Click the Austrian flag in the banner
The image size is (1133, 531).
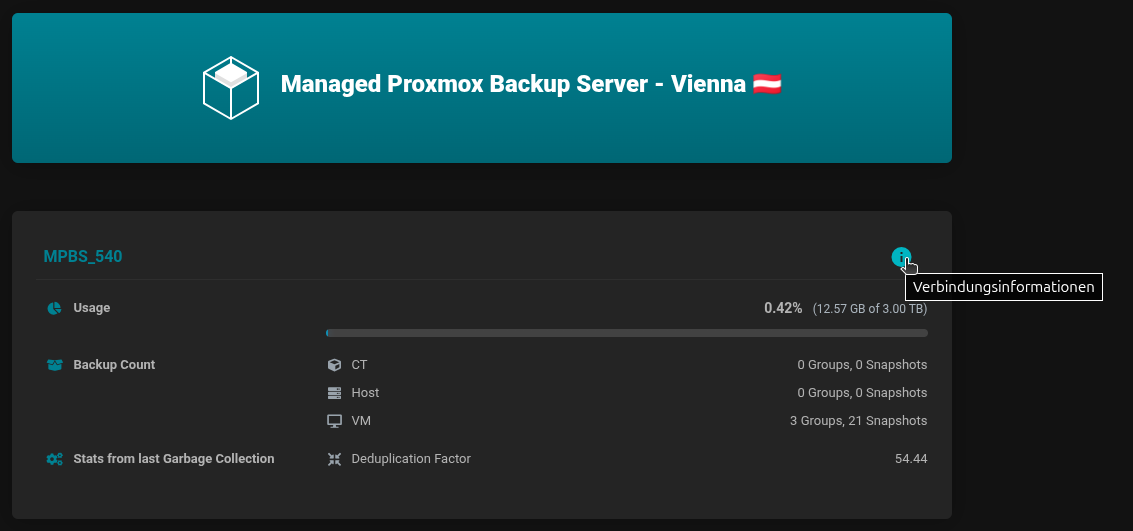[767, 84]
